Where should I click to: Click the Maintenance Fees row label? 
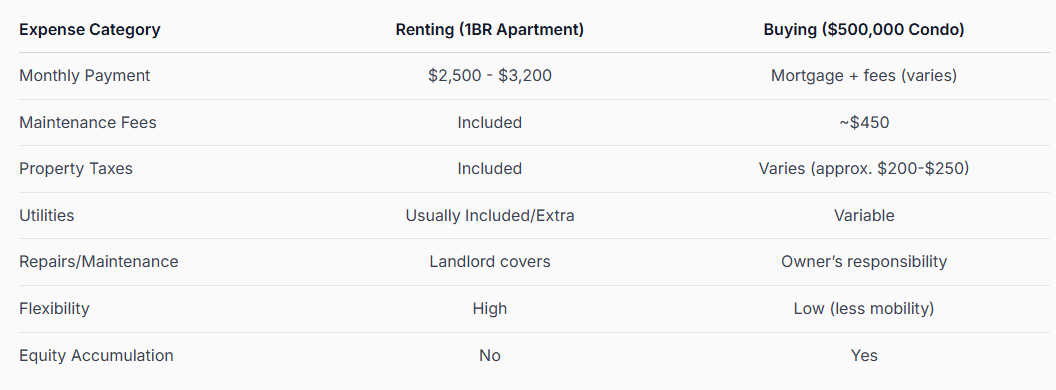point(88,123)
